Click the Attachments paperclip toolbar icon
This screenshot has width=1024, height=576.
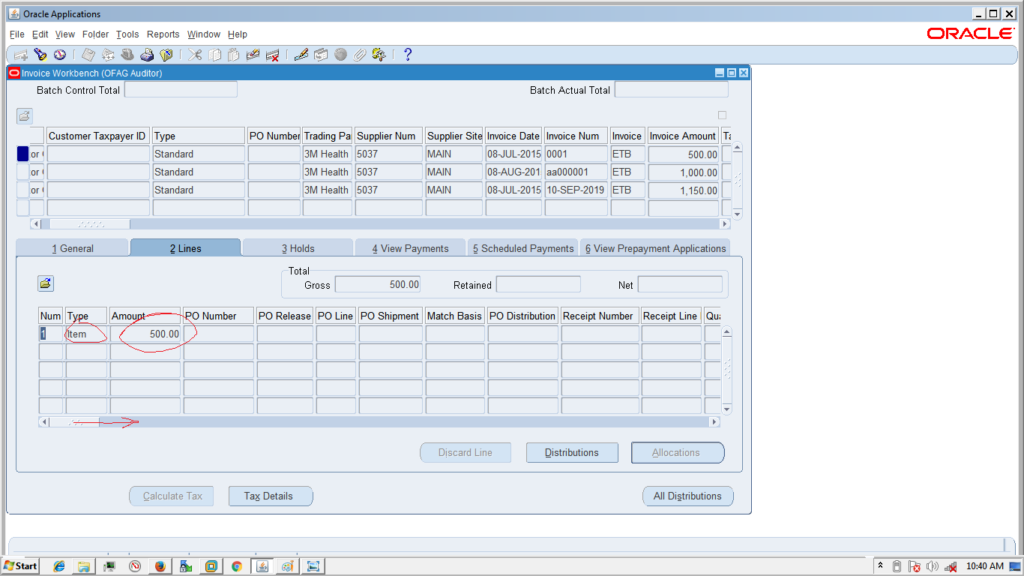(x=360, y=55)
